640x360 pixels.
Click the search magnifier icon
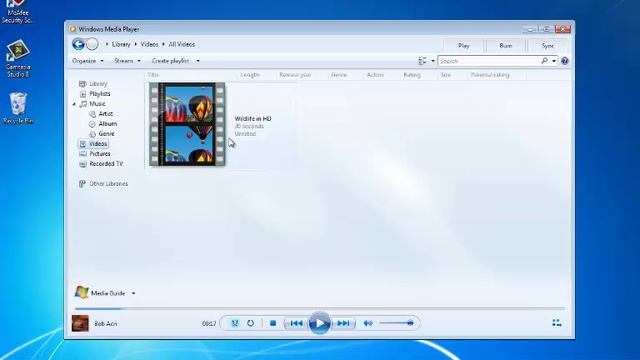click(x=544, y=61)
